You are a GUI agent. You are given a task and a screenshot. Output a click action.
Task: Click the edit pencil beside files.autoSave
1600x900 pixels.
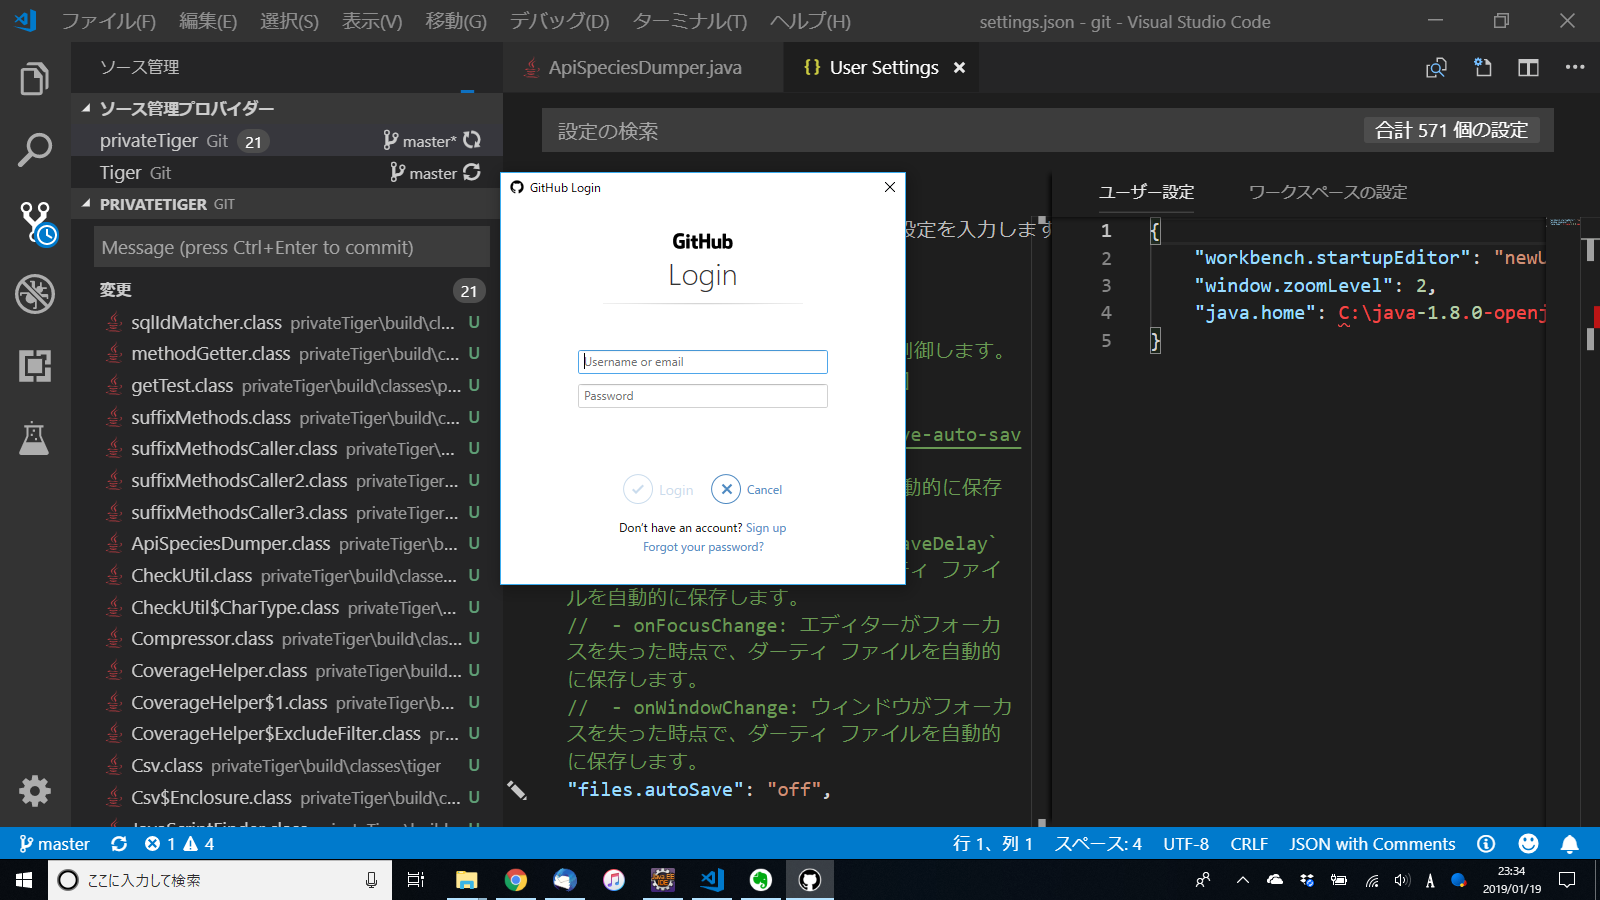click(517, 790)
